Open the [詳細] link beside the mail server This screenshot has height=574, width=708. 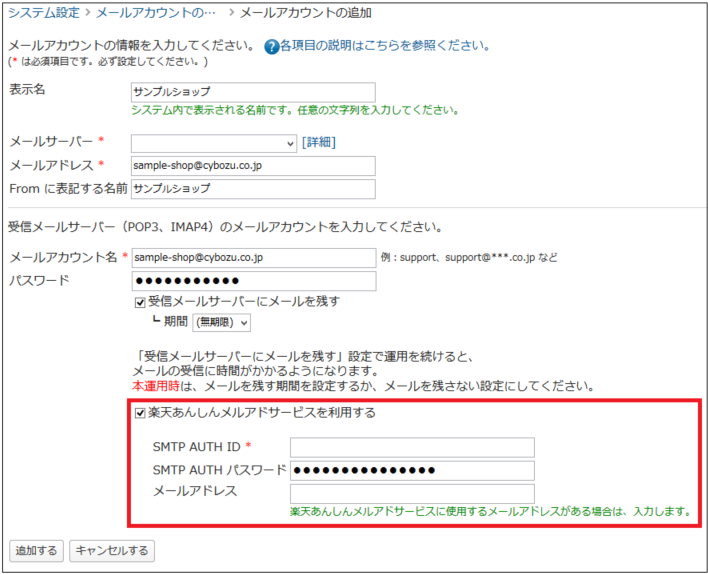click(318, 143)
